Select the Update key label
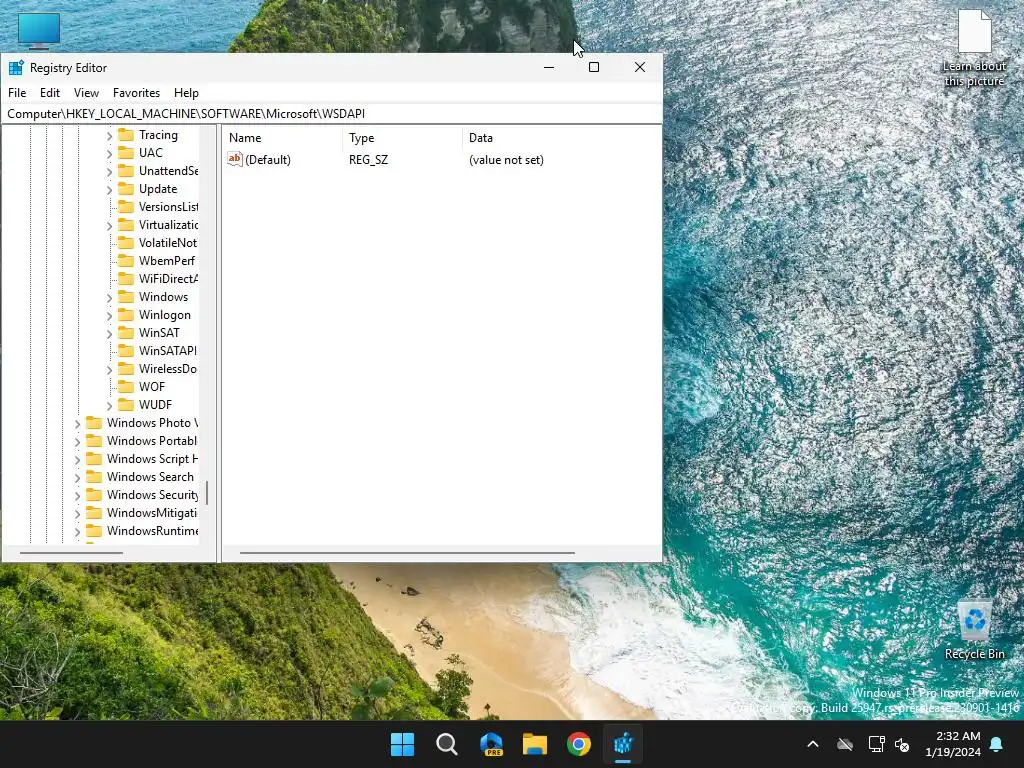This screenshot has height=768, width=1024. (x=157, y=189)
